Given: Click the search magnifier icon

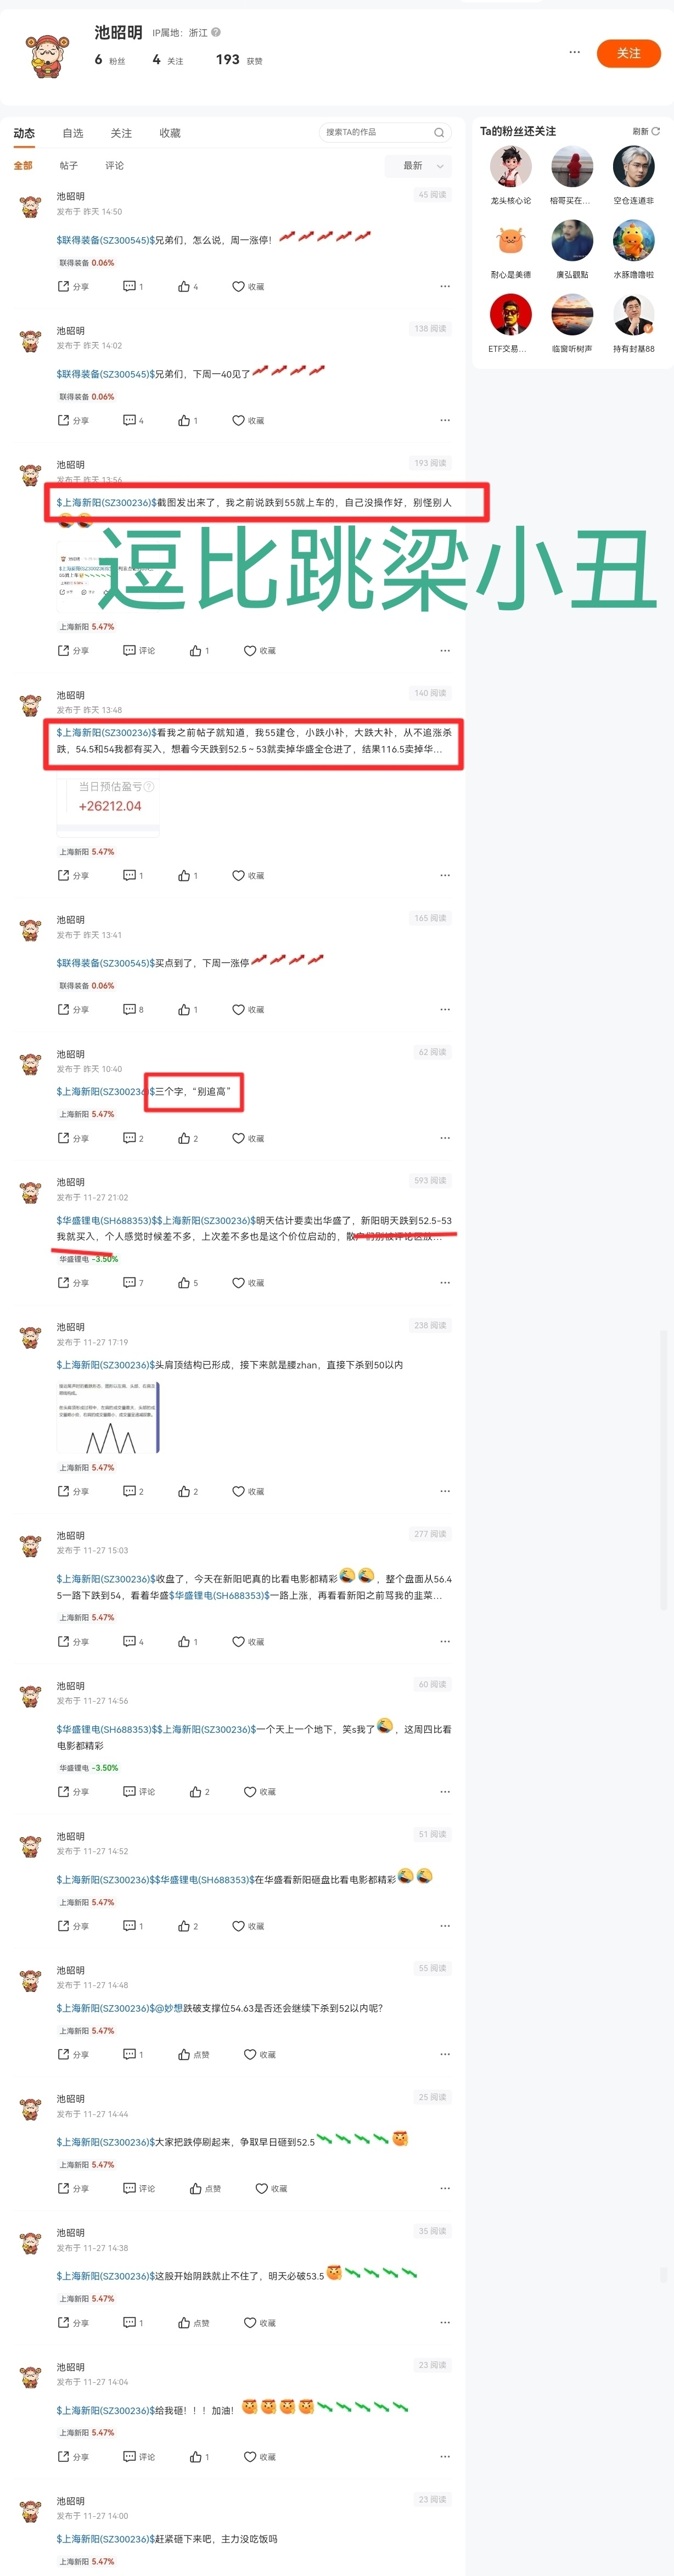Looking at the screenshot, I should 438,132.
